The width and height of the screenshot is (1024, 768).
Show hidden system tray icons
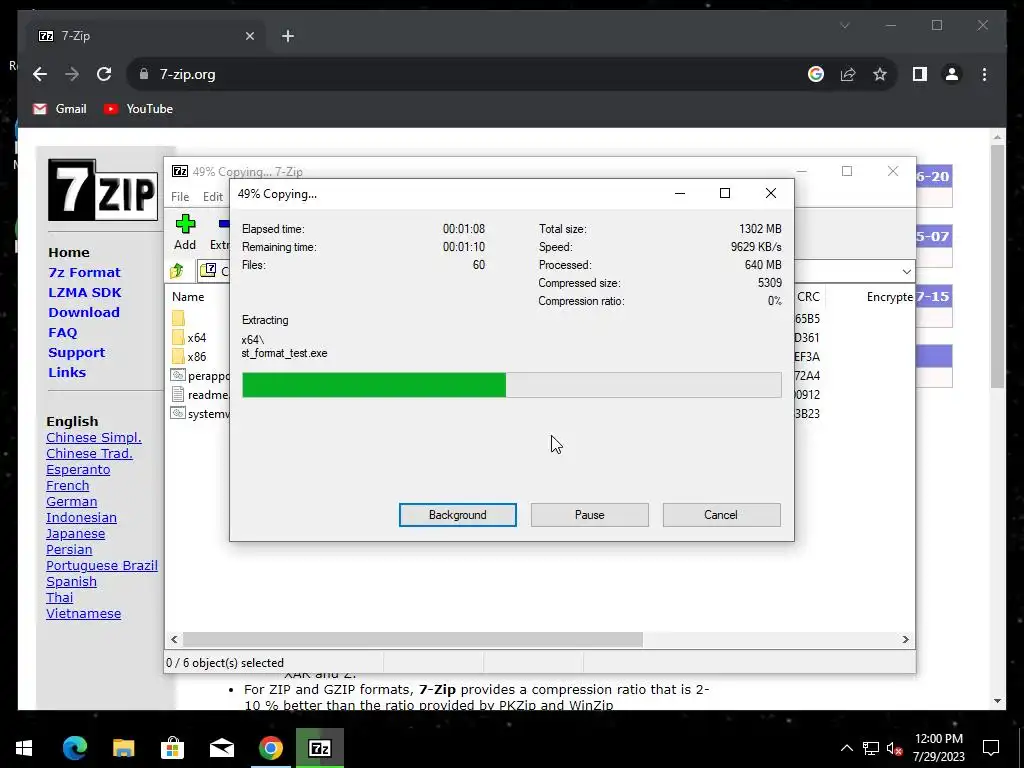click(x=846, y=748)
